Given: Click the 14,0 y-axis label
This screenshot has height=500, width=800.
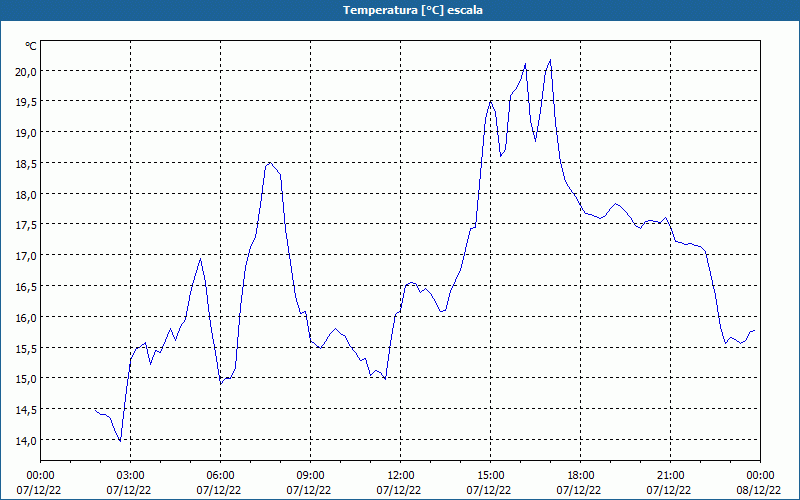Looking at the screenshot, I should 27,441.
